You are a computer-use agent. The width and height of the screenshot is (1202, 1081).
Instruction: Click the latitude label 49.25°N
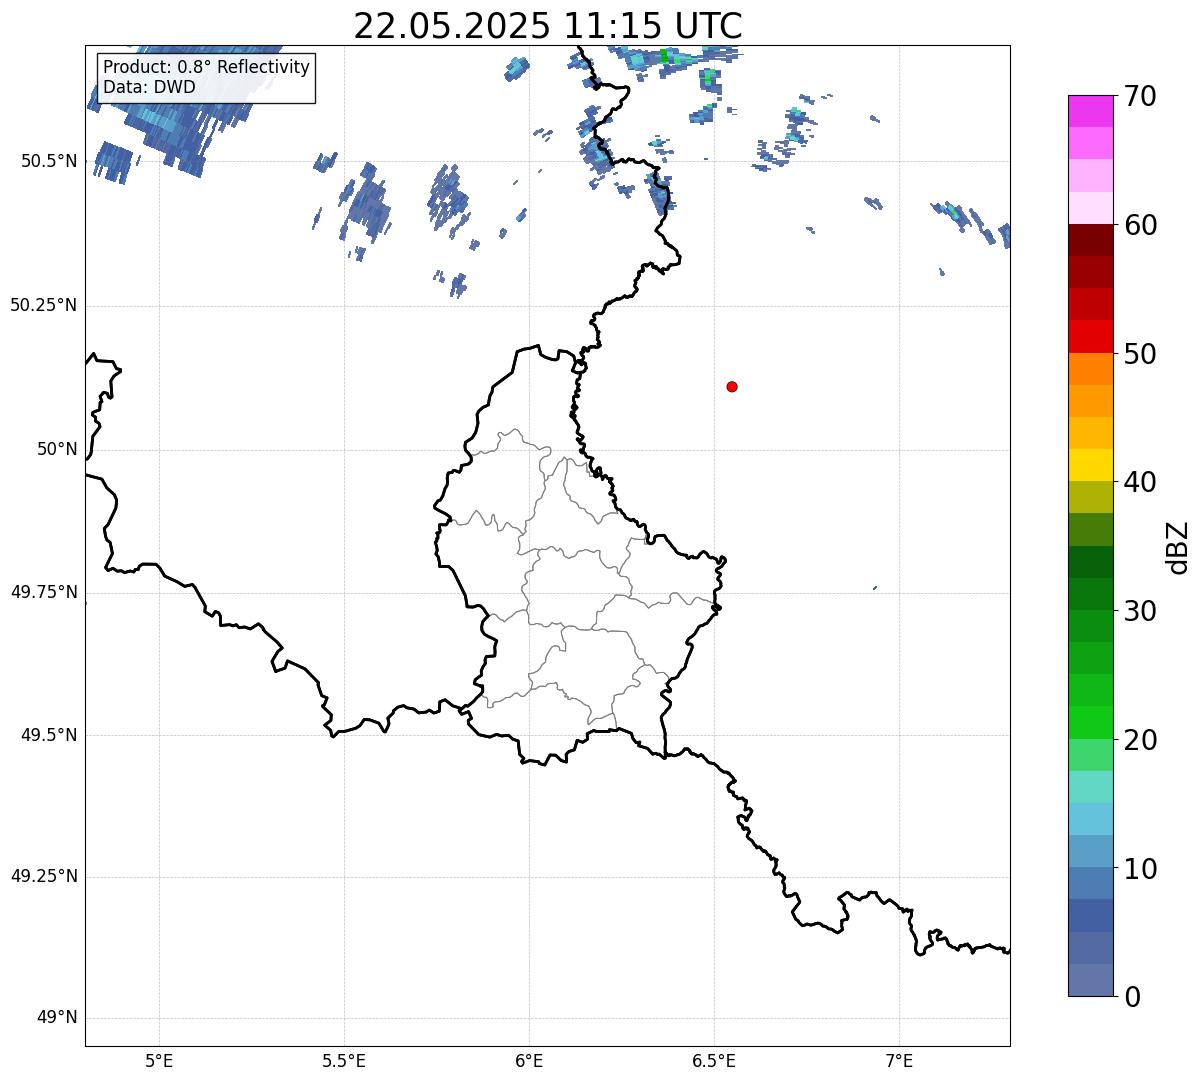coord(44,876)
